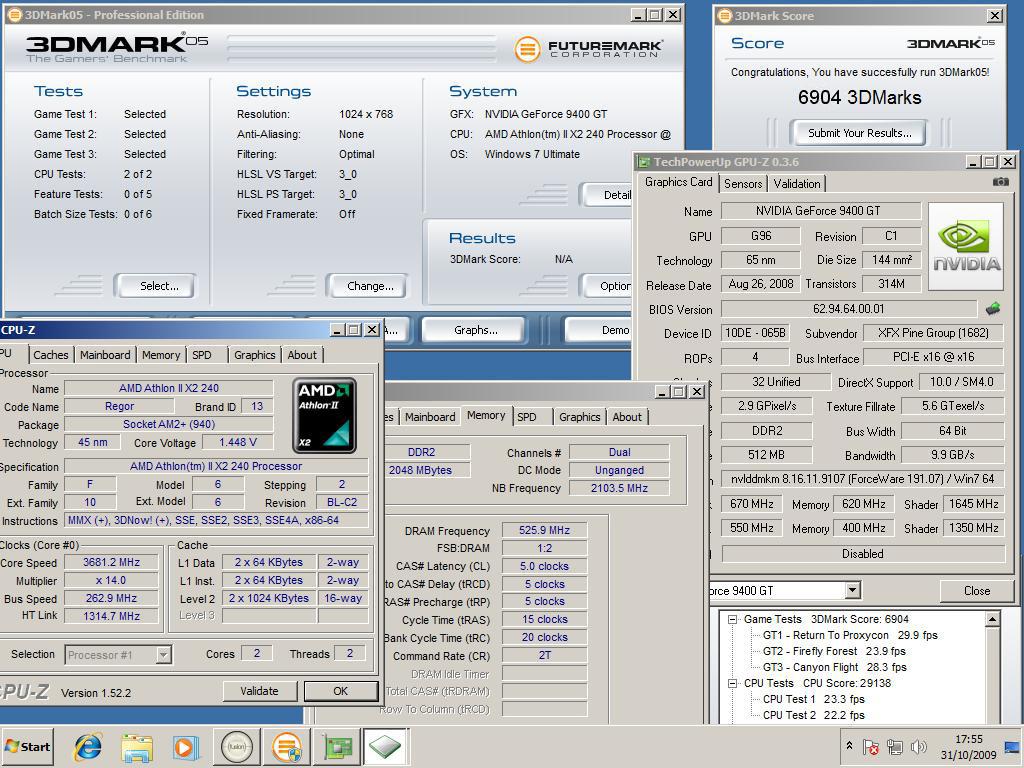The height and width of the screenshot is (768, 1024).
Task: Click the BIOS Version field 62.94.64.00.01
Action: pos(848,309)
